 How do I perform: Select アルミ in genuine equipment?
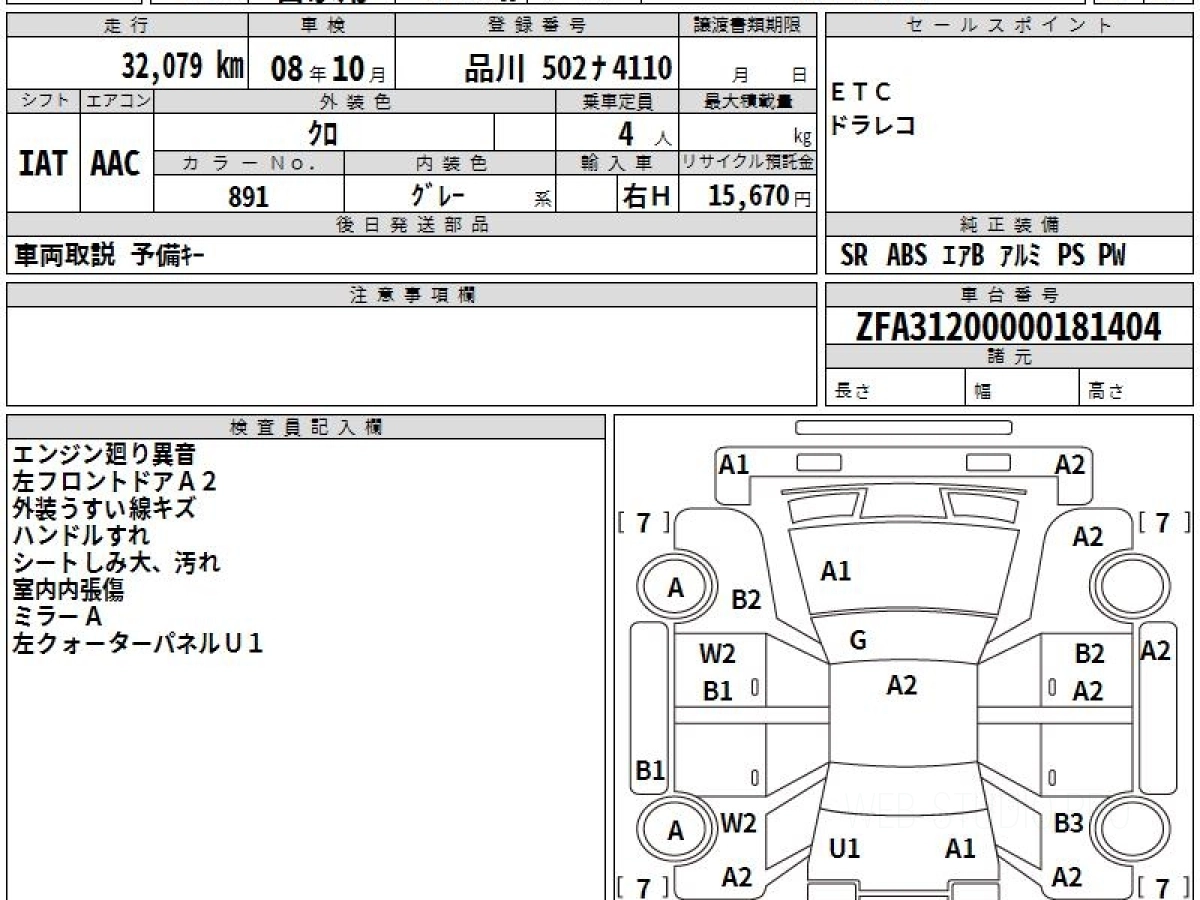tap(1021, 257)
